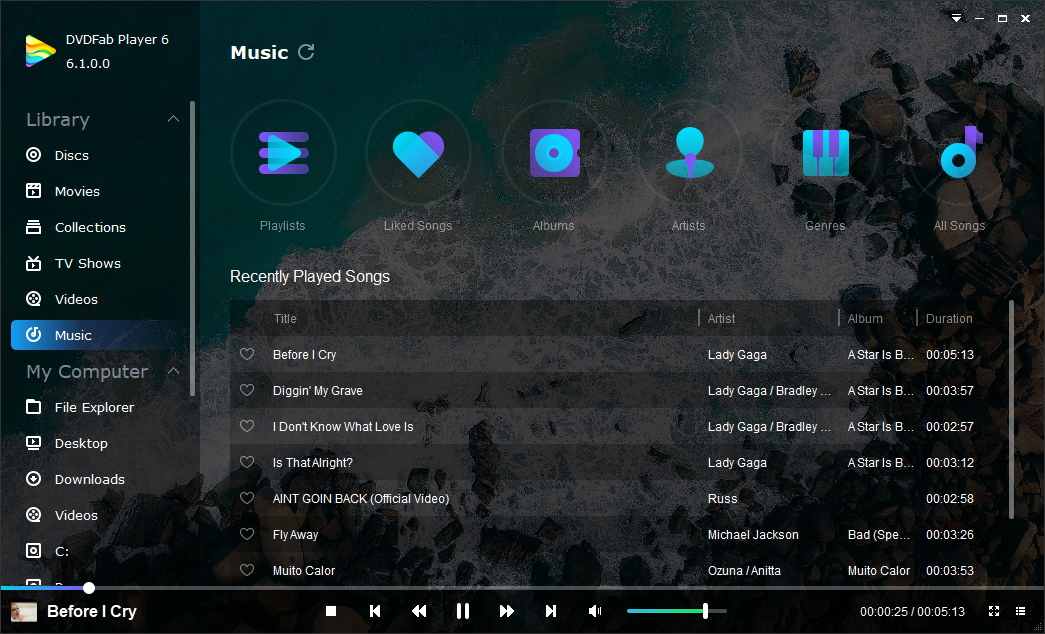Select the Before I Cry song row
The width and height of the screenshot is (1045, 634).
click(x=618, y=354)
